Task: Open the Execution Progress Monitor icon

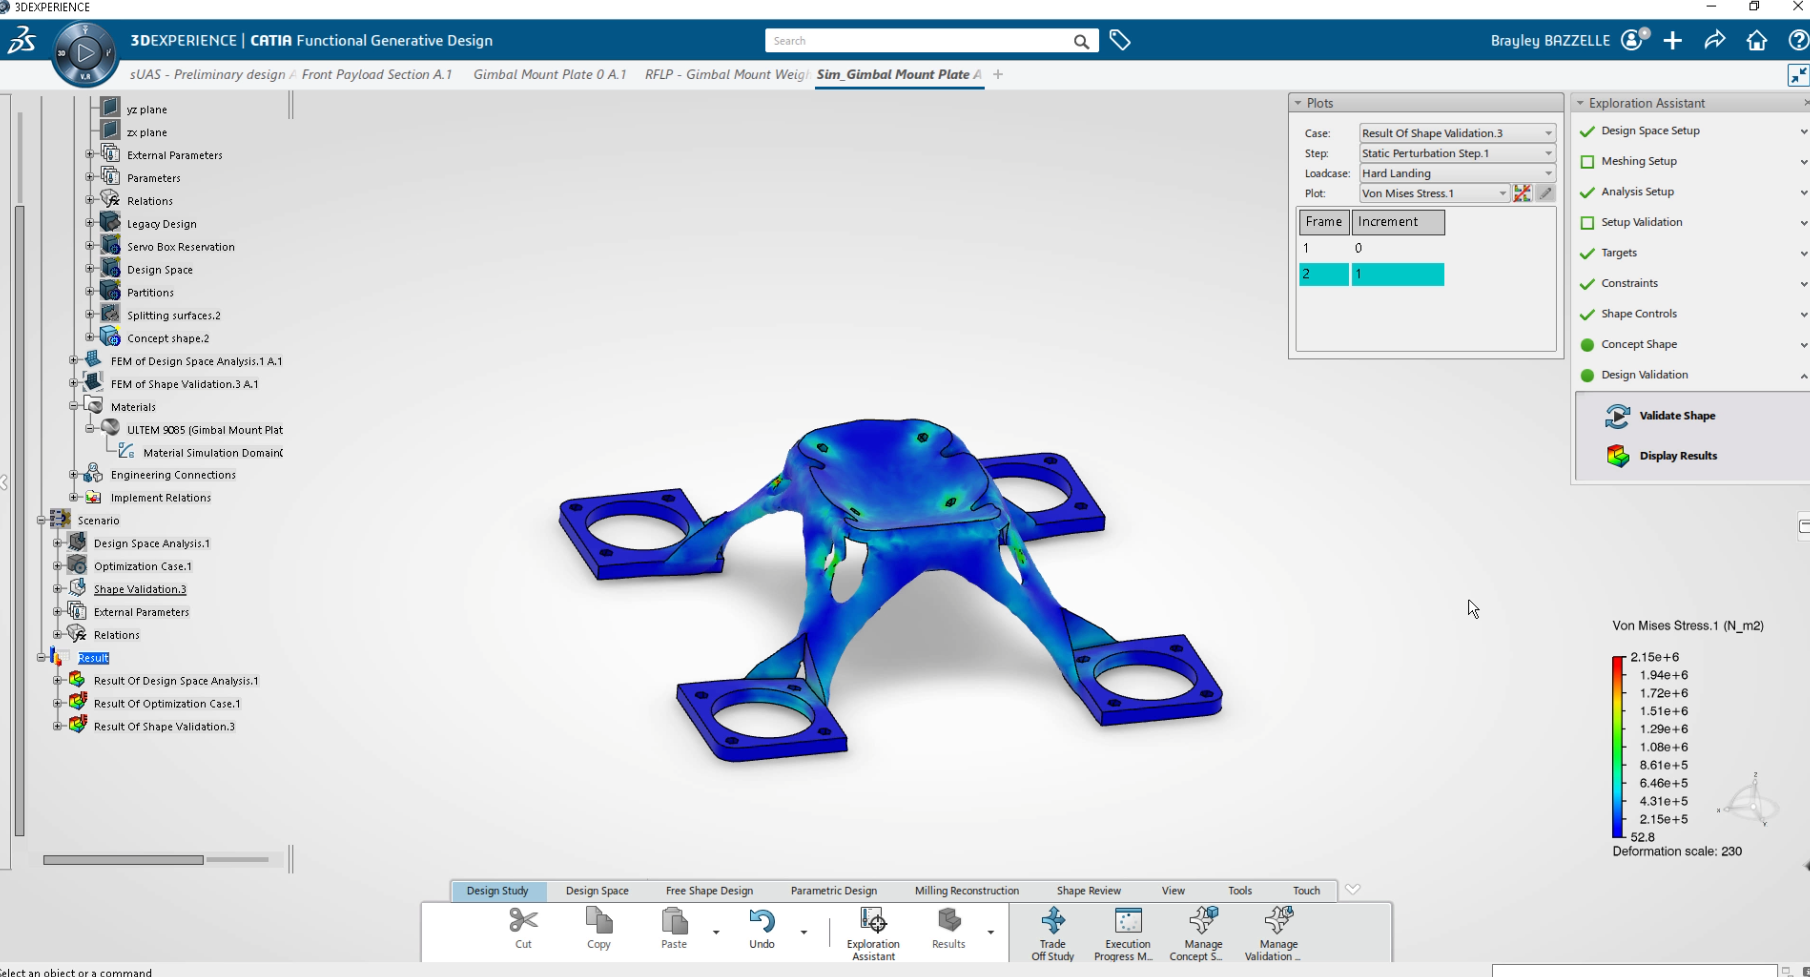Action: coord(1127,921)
